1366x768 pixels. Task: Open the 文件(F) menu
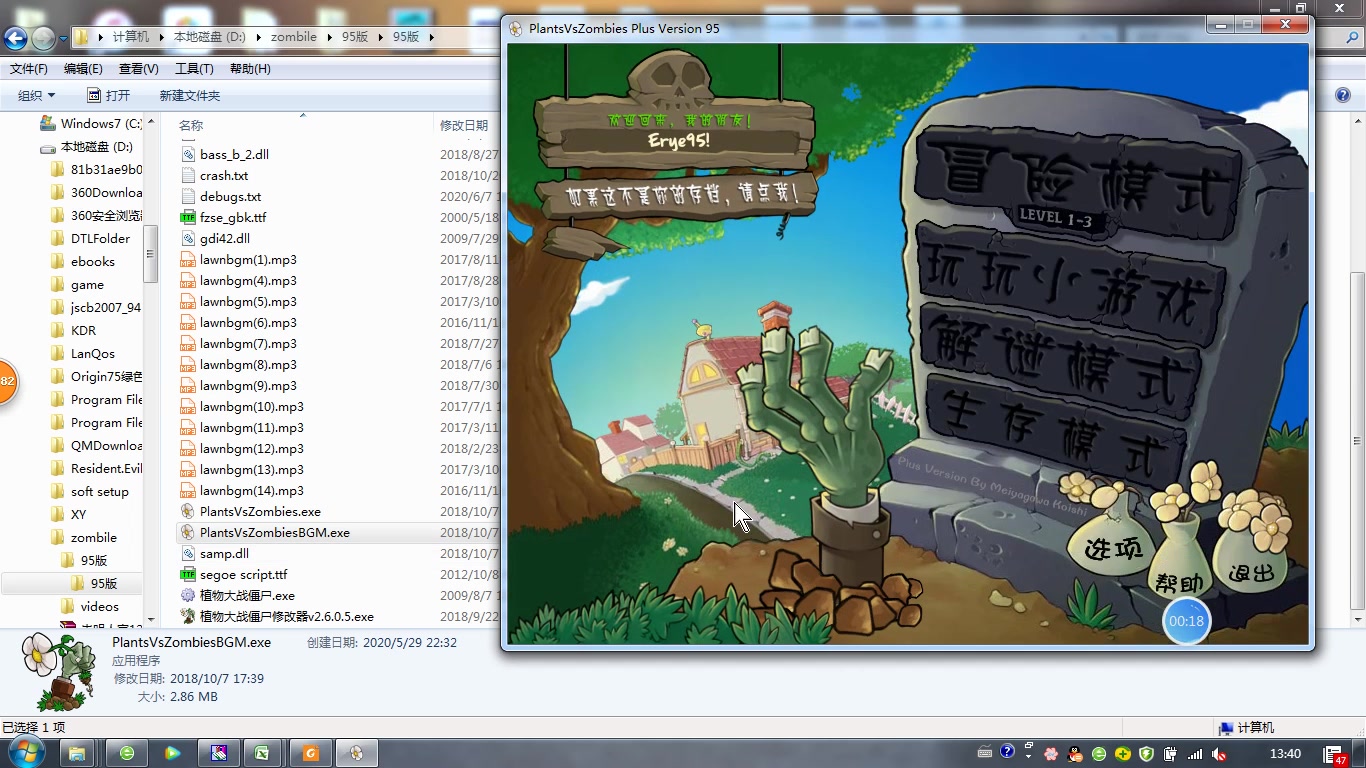pyautogui.click(x=28, y=69)
